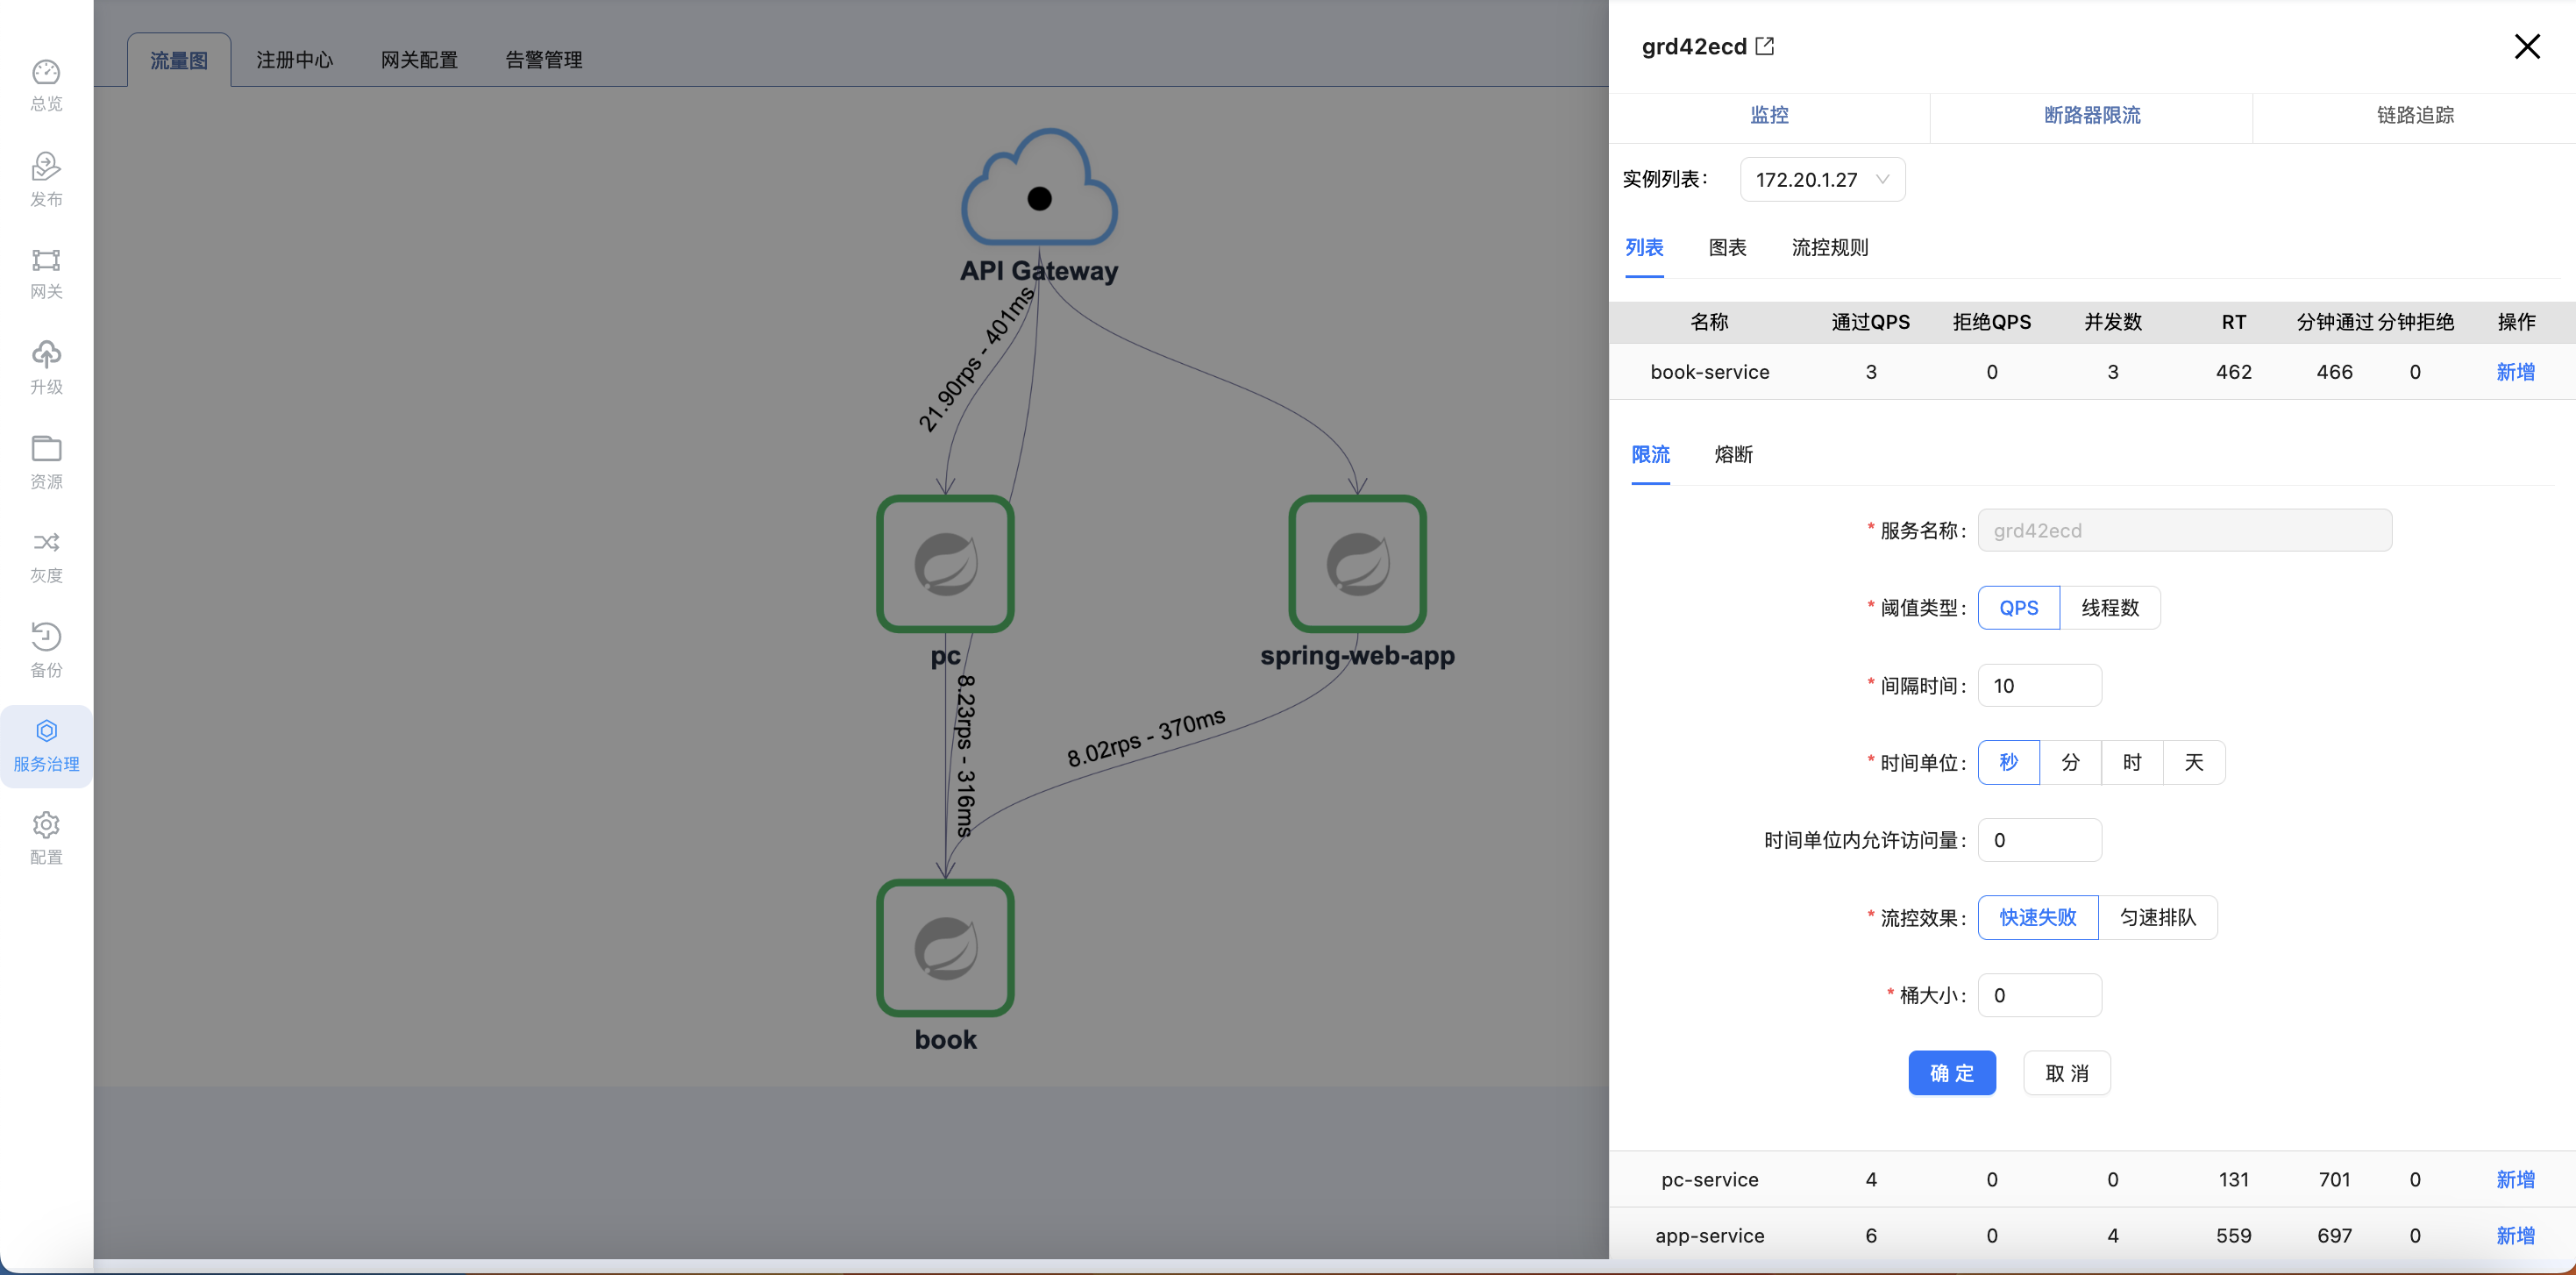Image resolution: width=2576 pixels, height=1275 pixels.
Task: Click 新增 in the app-service row
Action: [2515, 1236]
